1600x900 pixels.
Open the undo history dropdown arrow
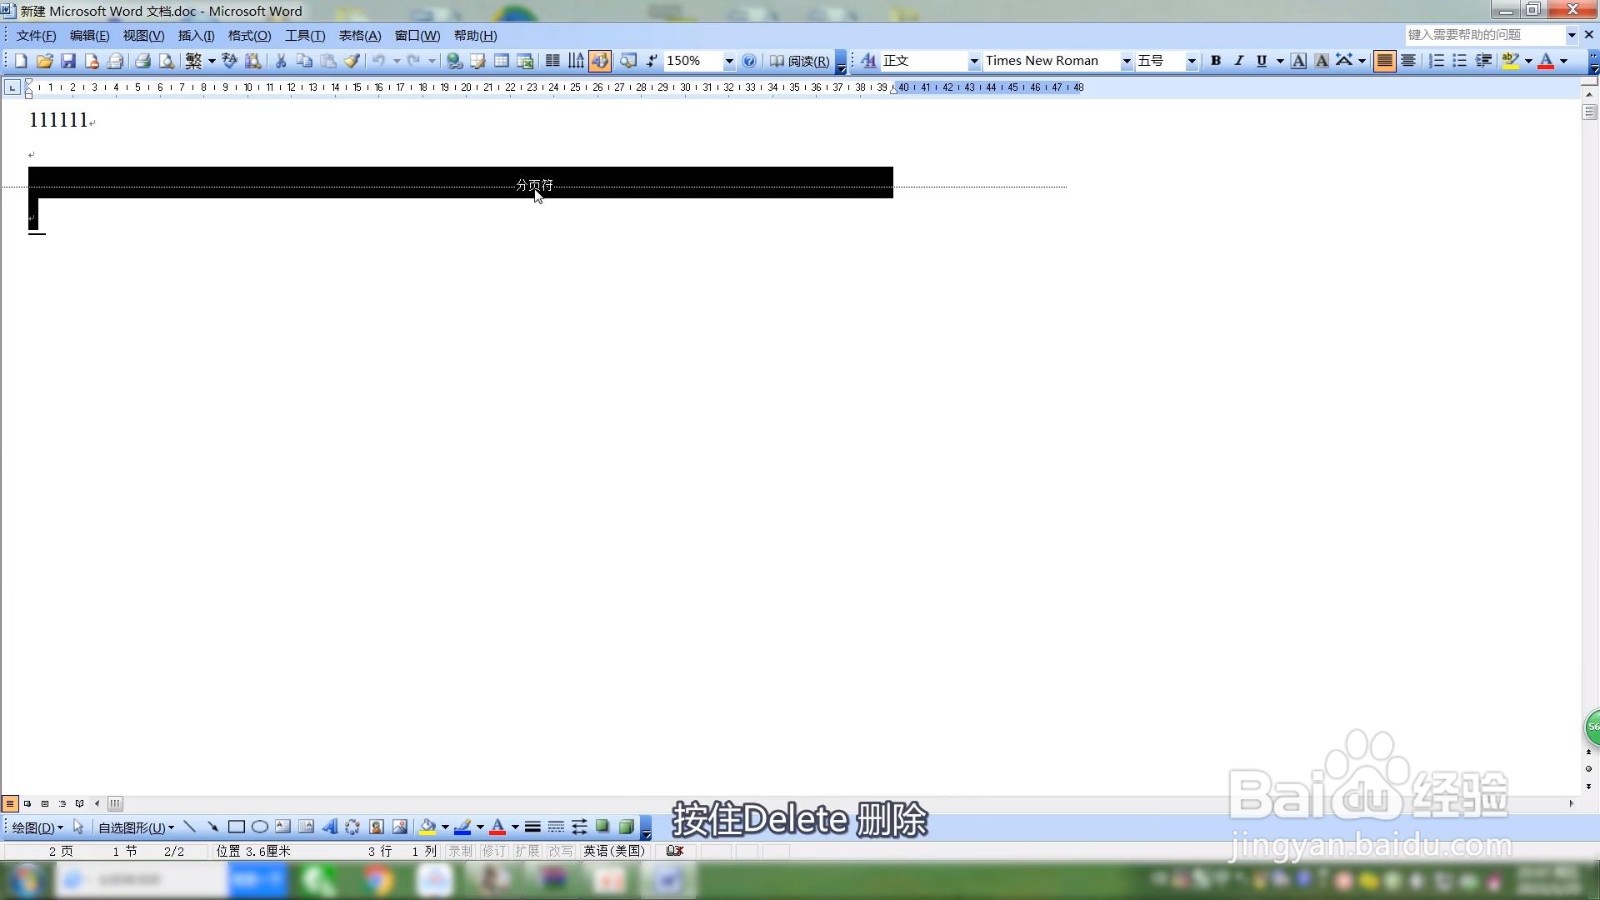tap(397, 61)
